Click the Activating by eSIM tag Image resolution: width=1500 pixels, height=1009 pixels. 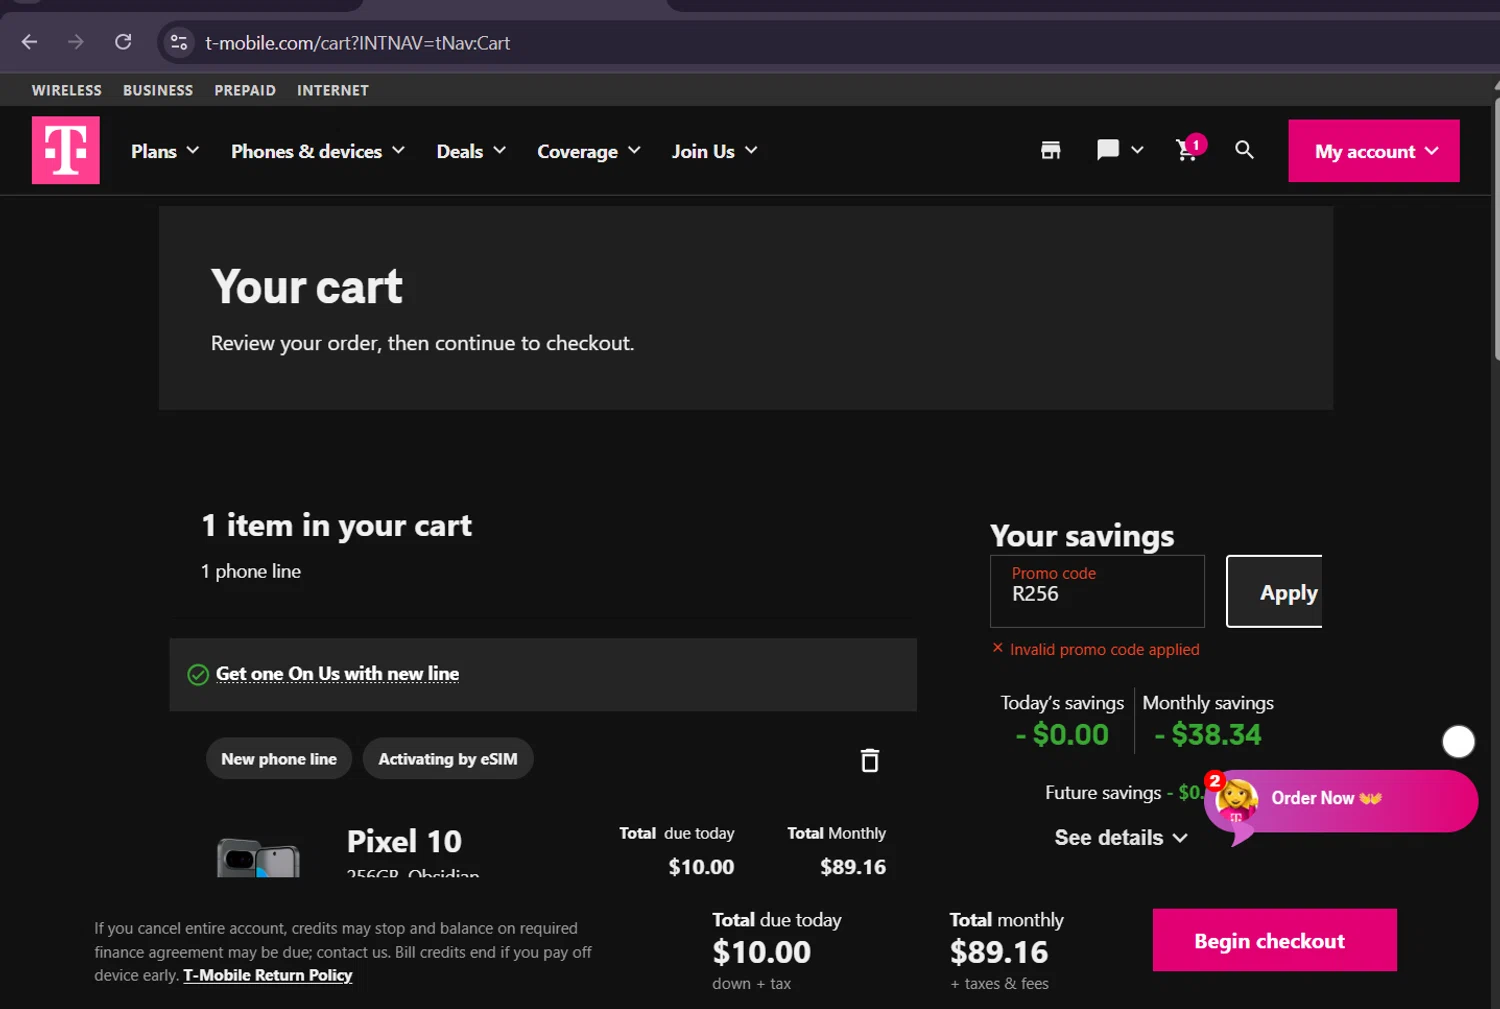[448, 759]
